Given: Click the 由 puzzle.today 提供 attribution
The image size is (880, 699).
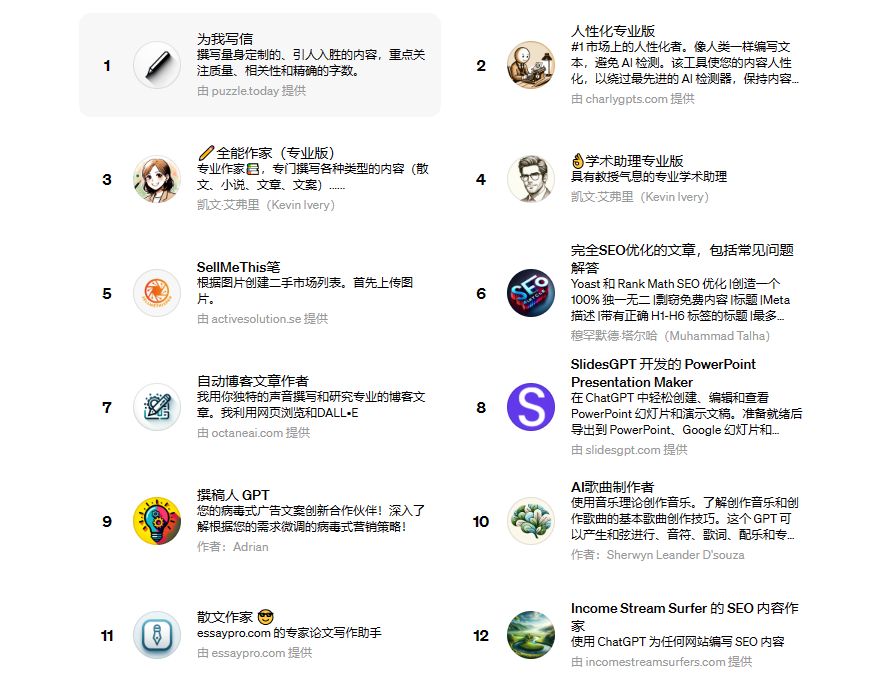Looking at the screenshot, I should pyautogui.click(x=251, y=91).
